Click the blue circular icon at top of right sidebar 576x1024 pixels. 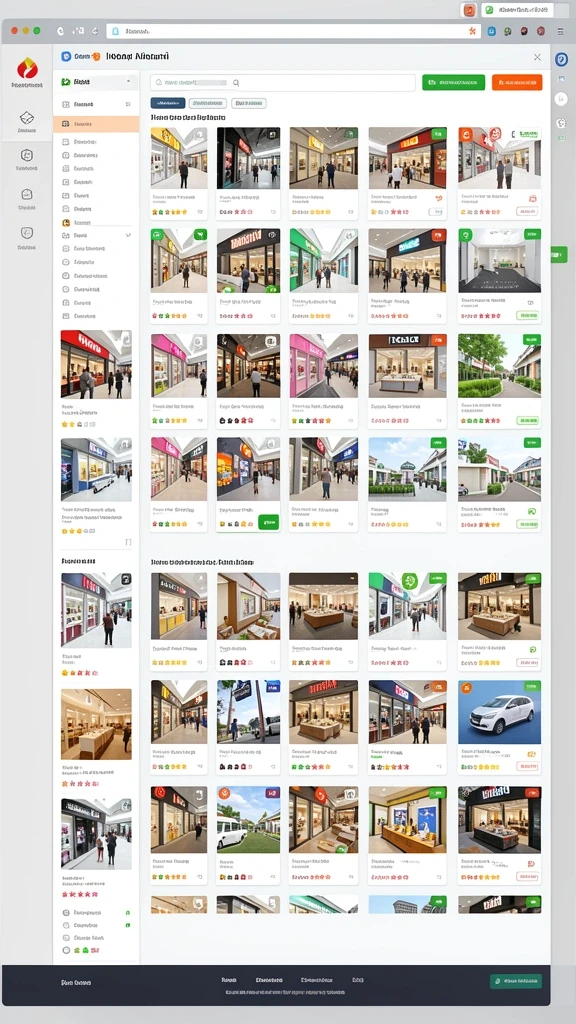click(561, 59)
